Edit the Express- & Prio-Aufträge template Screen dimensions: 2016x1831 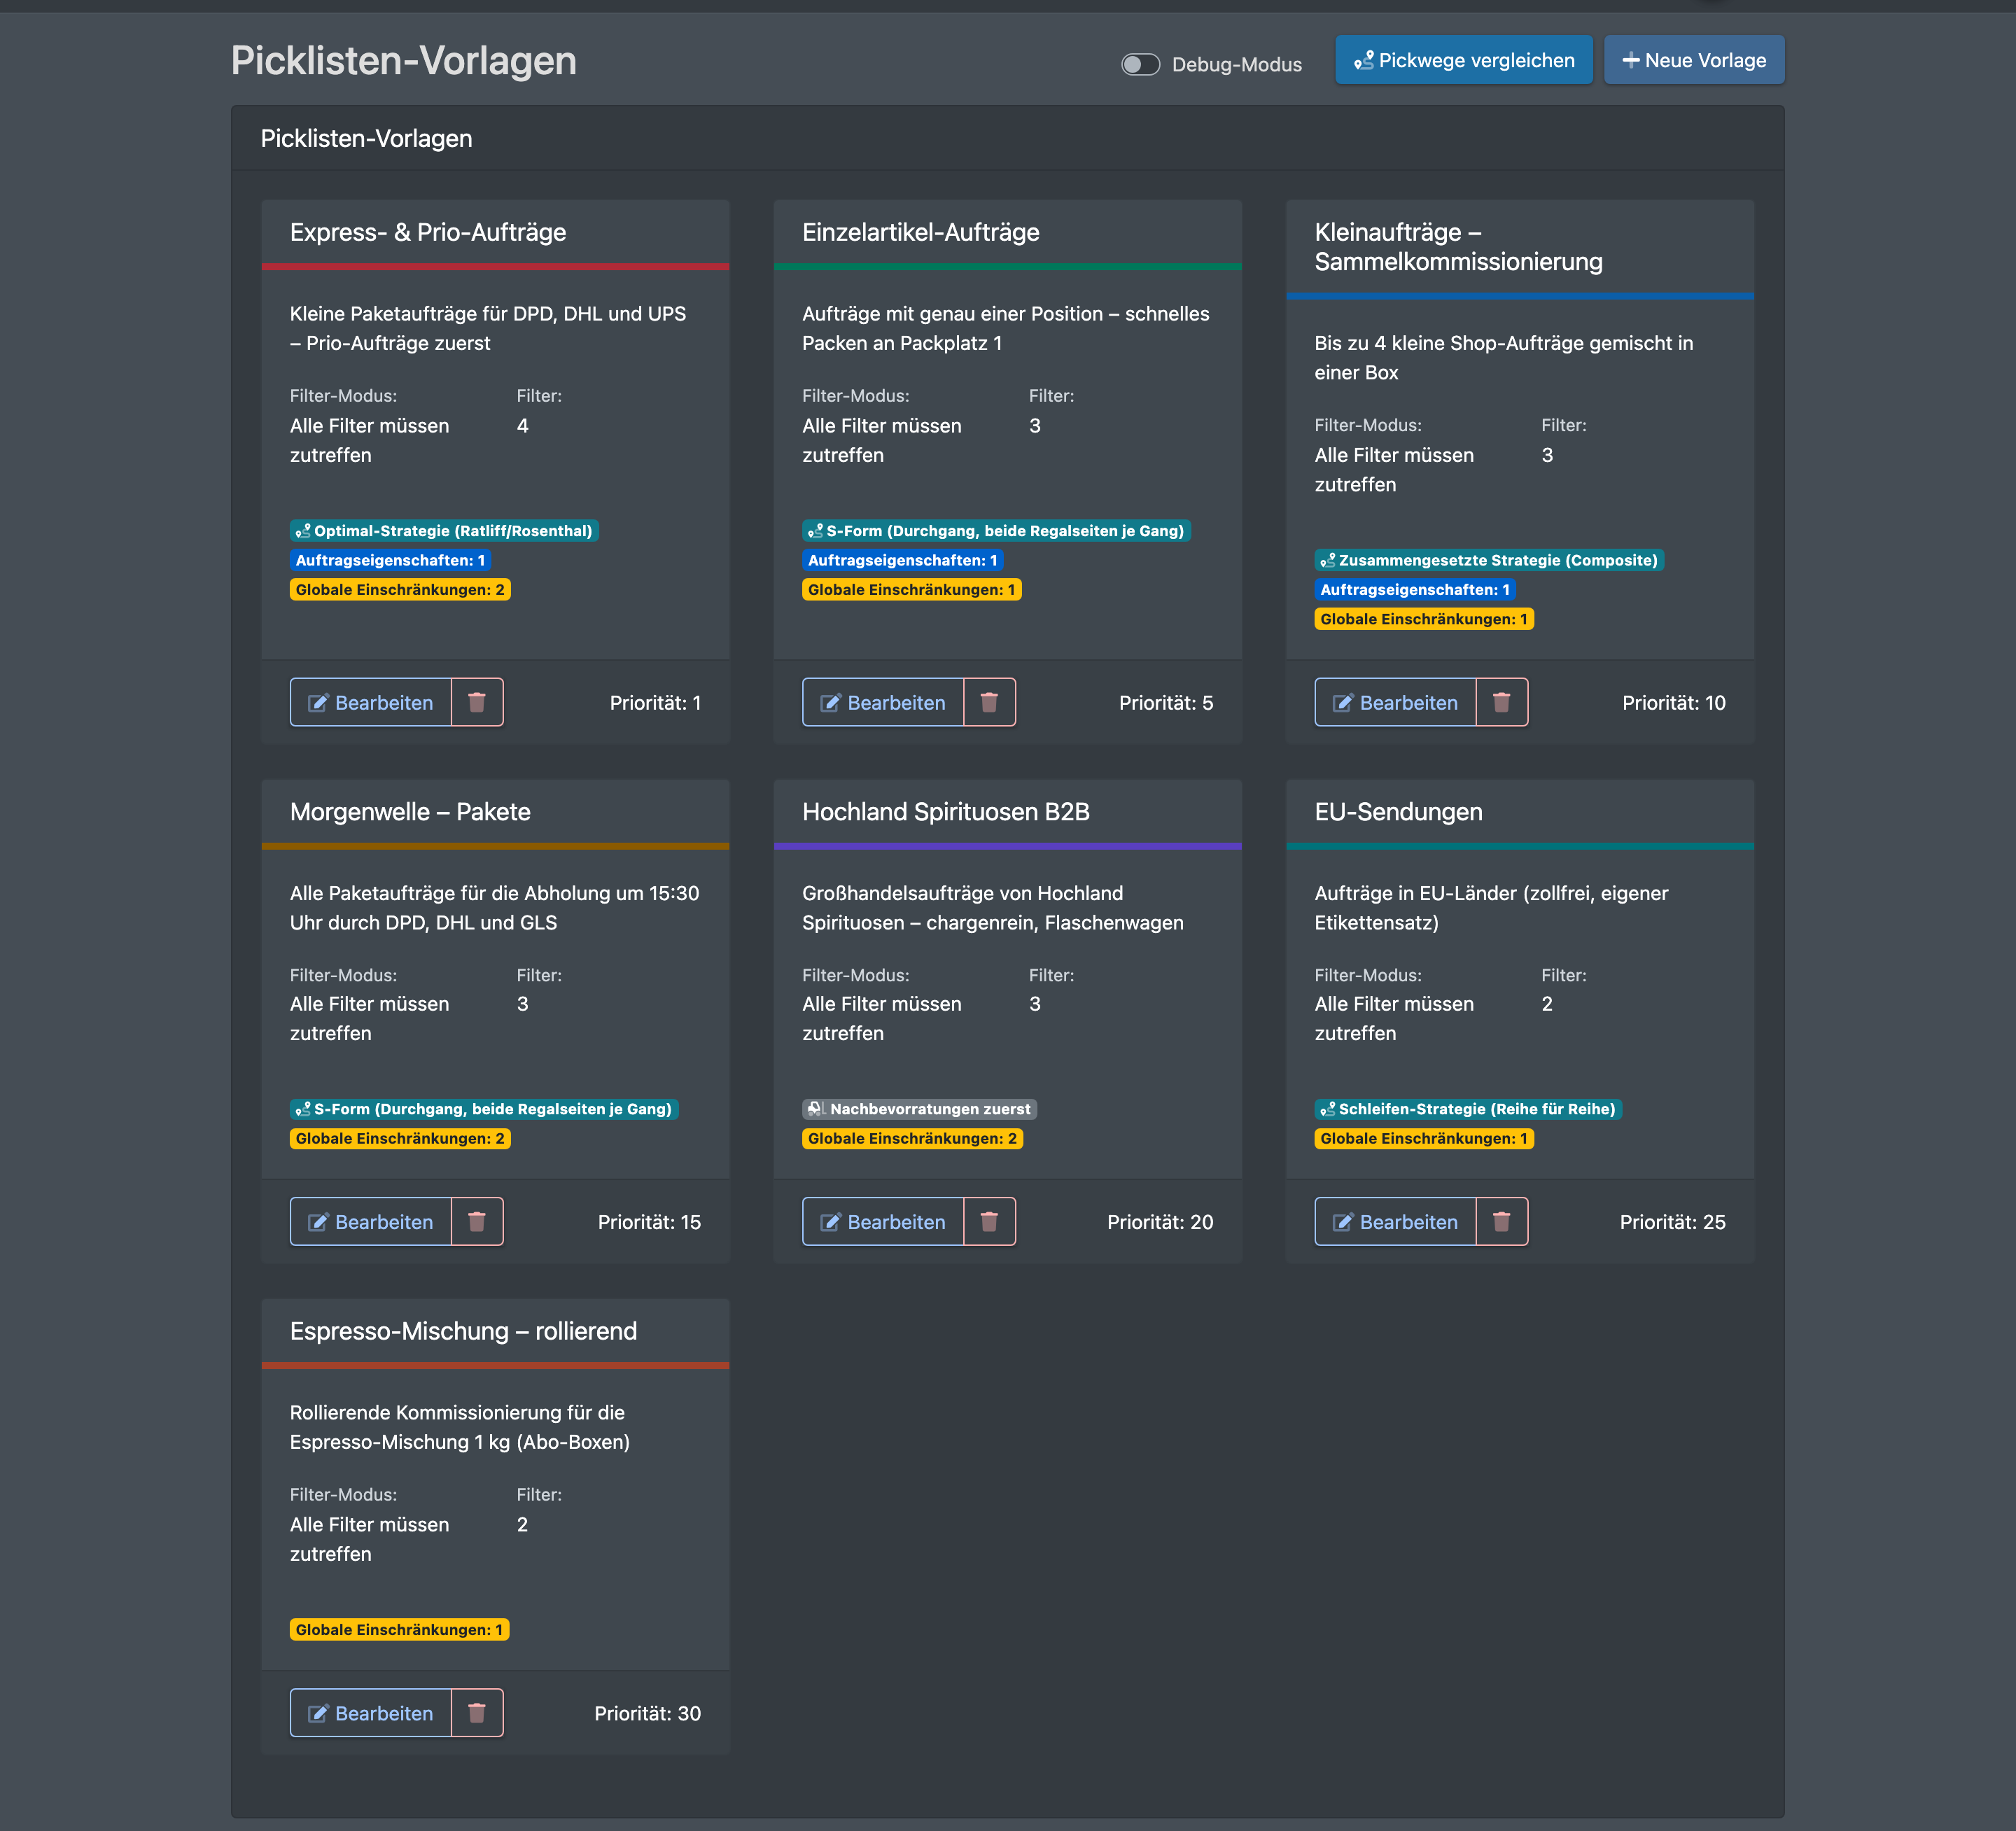371,702
